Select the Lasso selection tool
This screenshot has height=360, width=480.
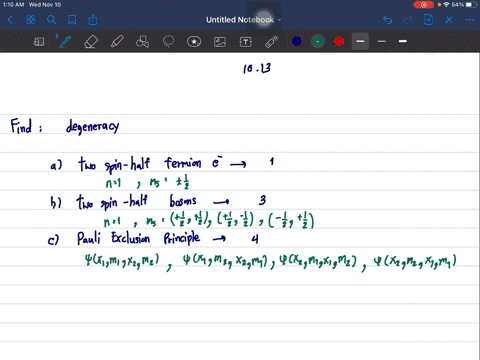click(x=168, y=42)
